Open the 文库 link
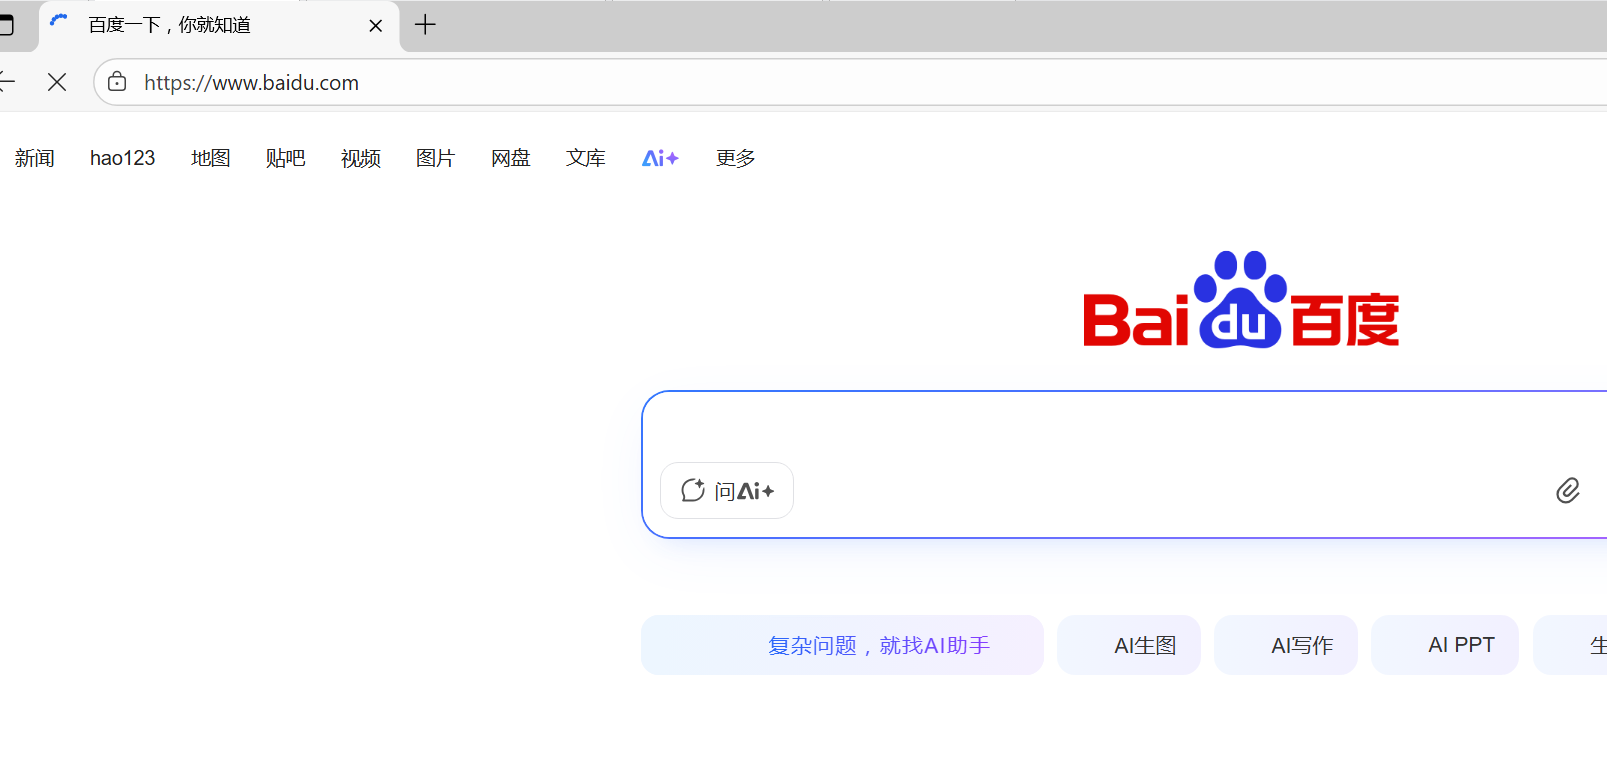Viewport: 1607px width, 771px height. click(x=586, y=158)
